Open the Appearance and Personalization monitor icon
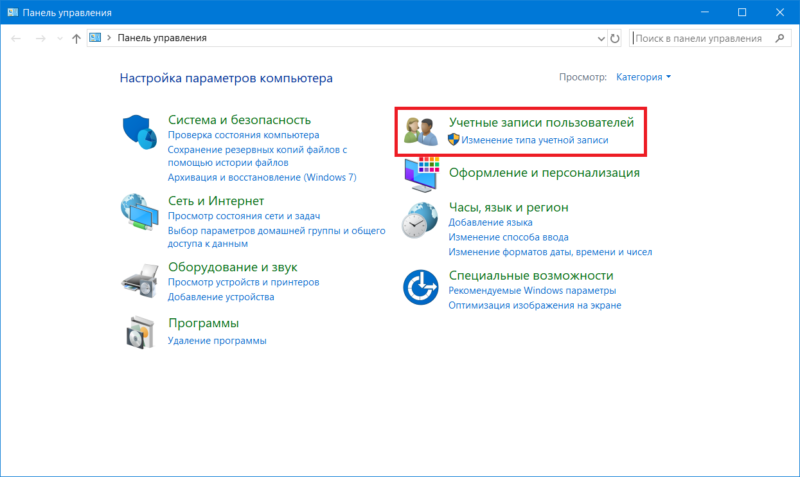 point(421,174)
